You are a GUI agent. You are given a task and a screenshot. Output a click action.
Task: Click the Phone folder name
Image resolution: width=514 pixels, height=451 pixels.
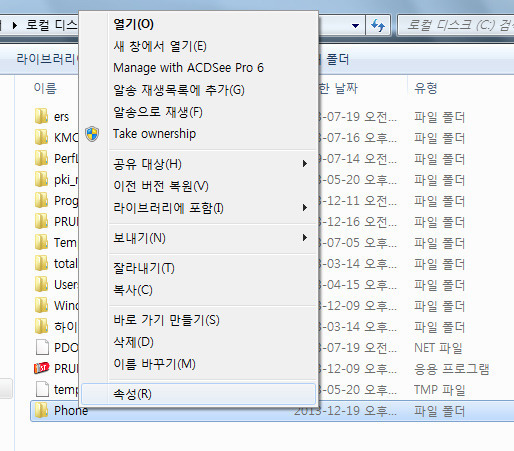(x=71, y=411)
